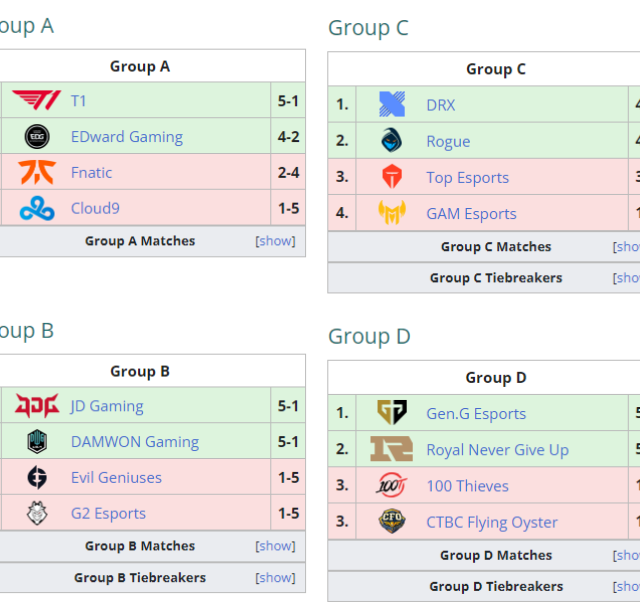Click the EDward Gaming logo icon
Image resolution: width=640 pixels, height=610 pixels.
click(37, 136)
